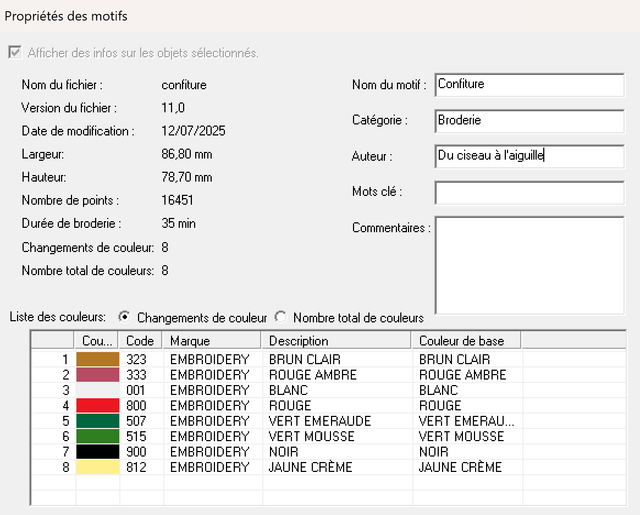The height and width of the screenshot is (515, 640).
Task: Click the NOIR black color swatch
Action: tap(98, 452)
